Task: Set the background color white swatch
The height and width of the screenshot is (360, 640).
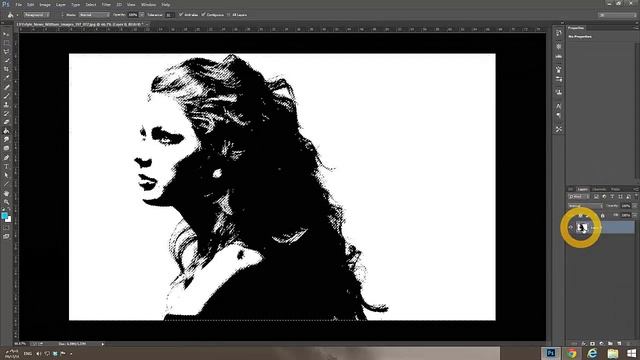Action: pyautogui.click(x=9, y=219)
